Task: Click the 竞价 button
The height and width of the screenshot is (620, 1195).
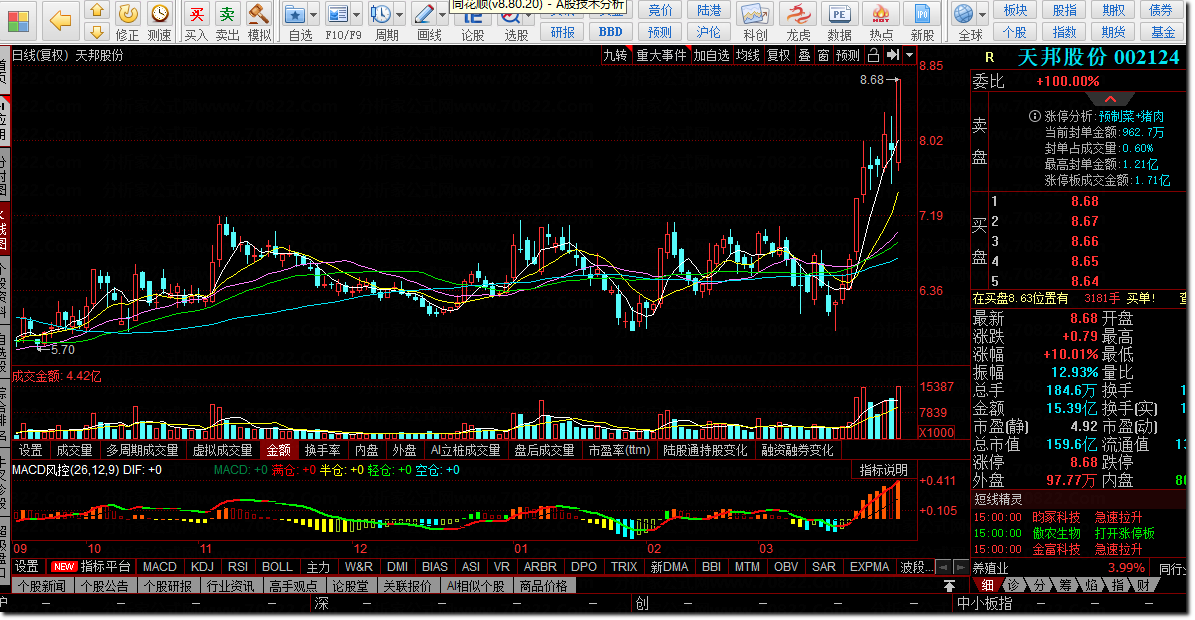Action: [x=660, y=10]
